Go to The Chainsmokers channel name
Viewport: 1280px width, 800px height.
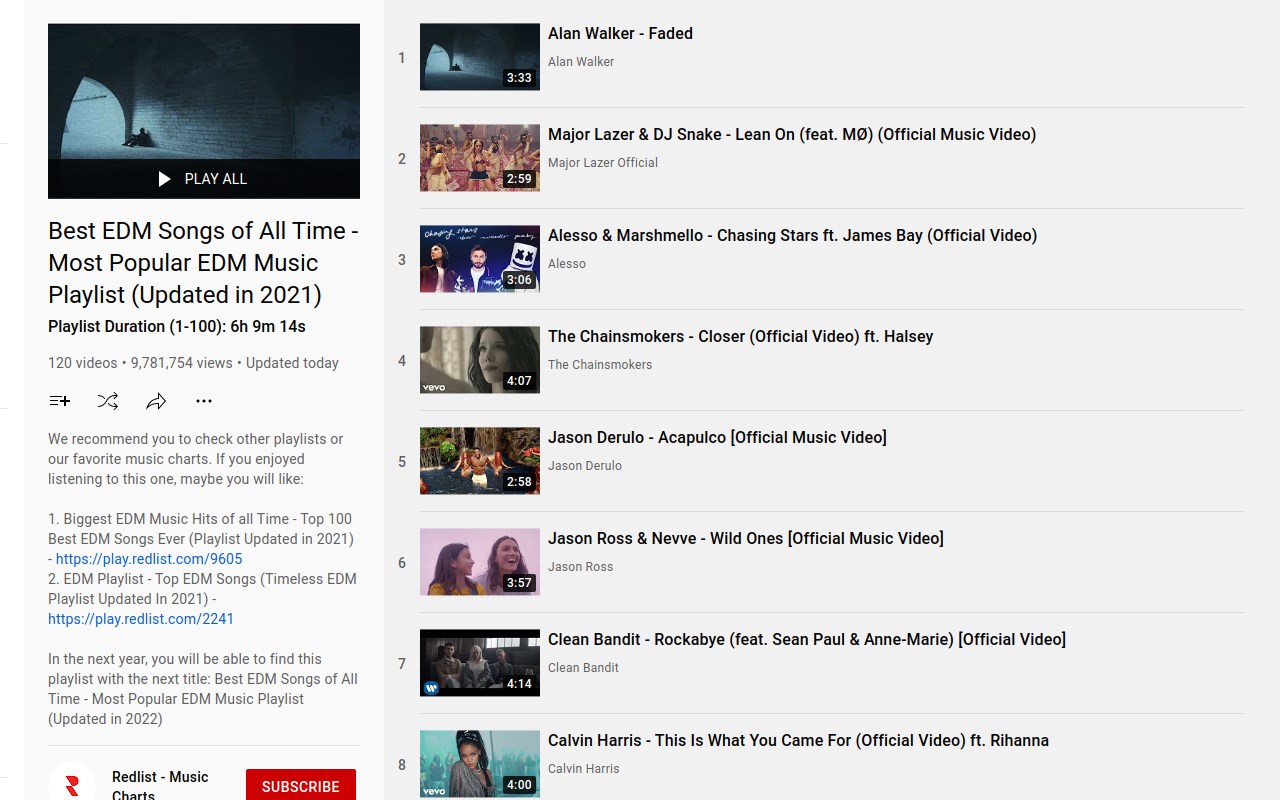(x=600, y=365)
